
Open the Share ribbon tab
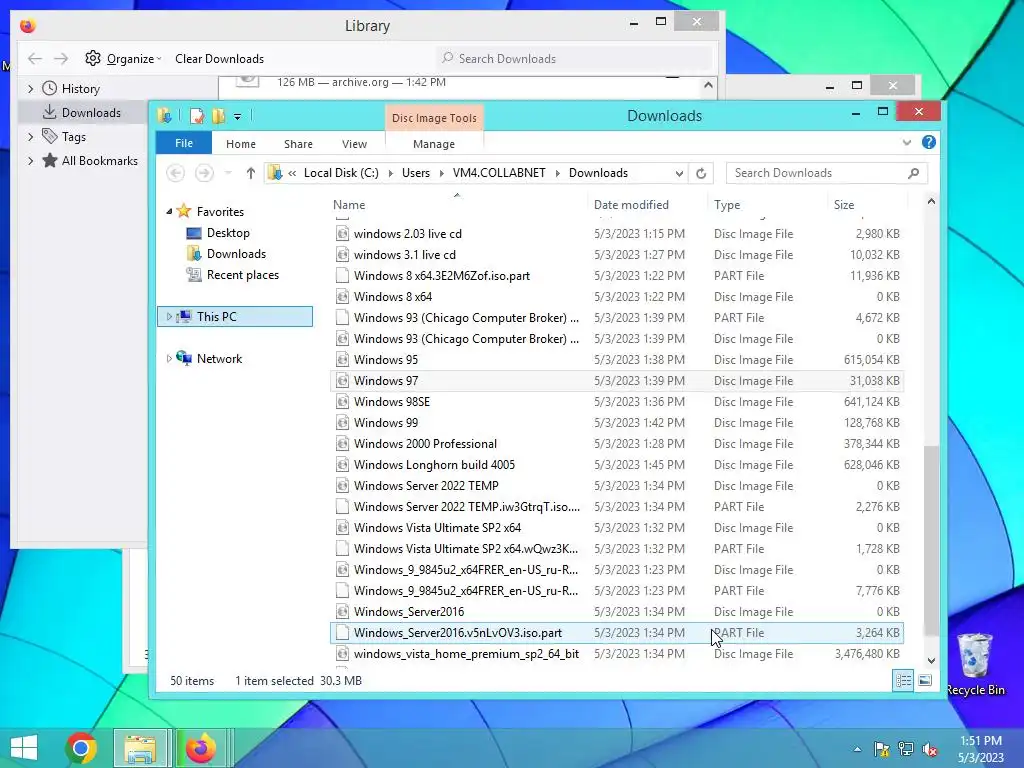pyautogui.click(x=298, y=144)
